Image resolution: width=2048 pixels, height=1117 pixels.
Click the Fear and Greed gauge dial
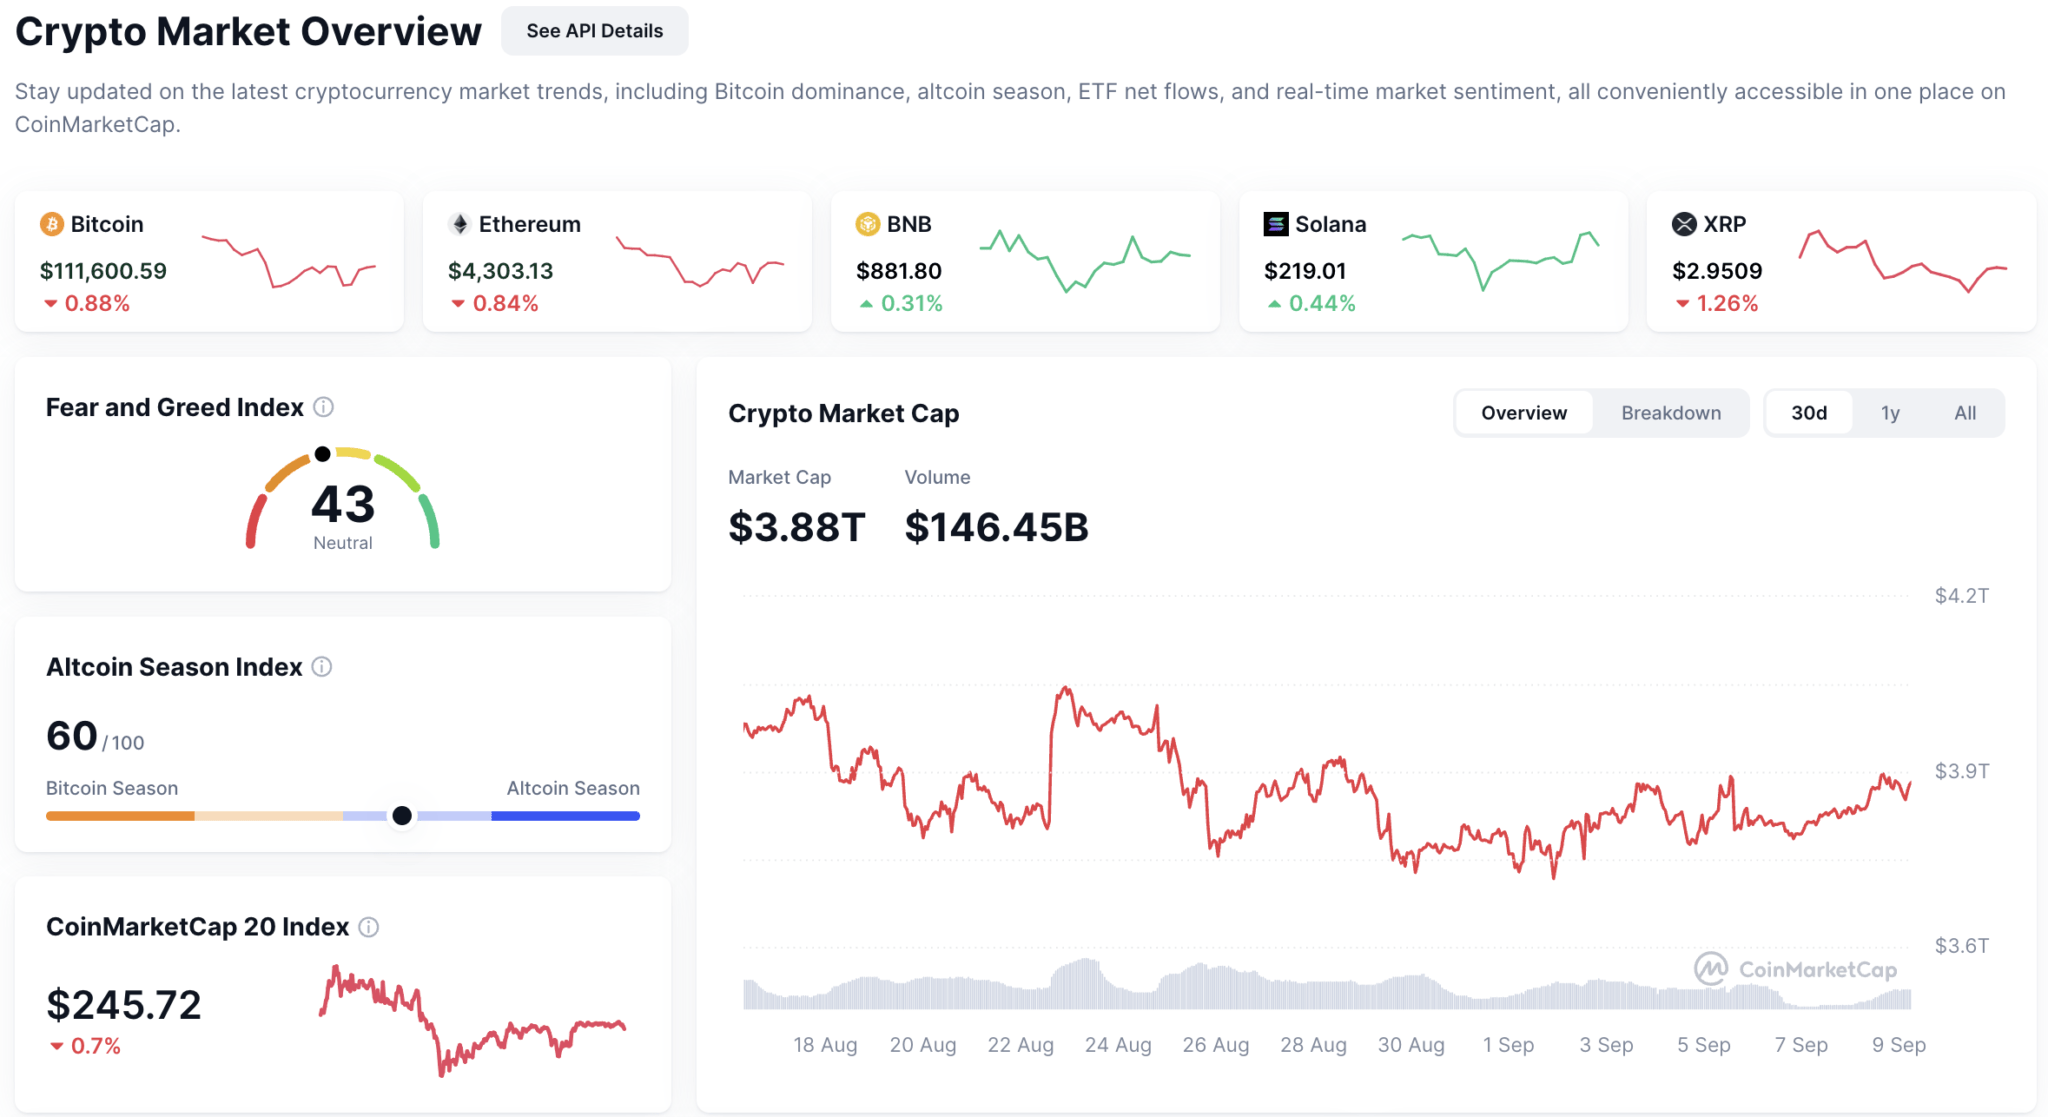(x=342, y=498)
